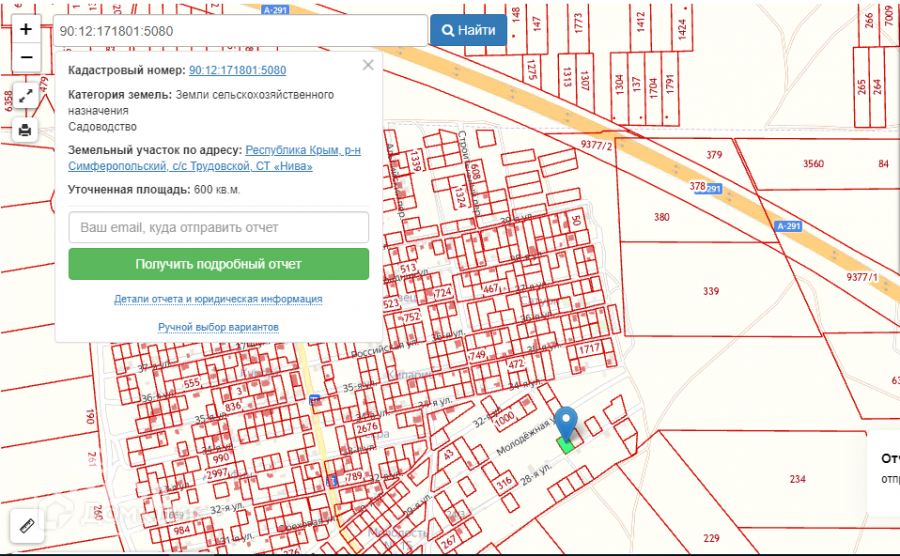900x556 pixels.
Task: Click parcel 380 on the map
Action: (x=661, y=217)
